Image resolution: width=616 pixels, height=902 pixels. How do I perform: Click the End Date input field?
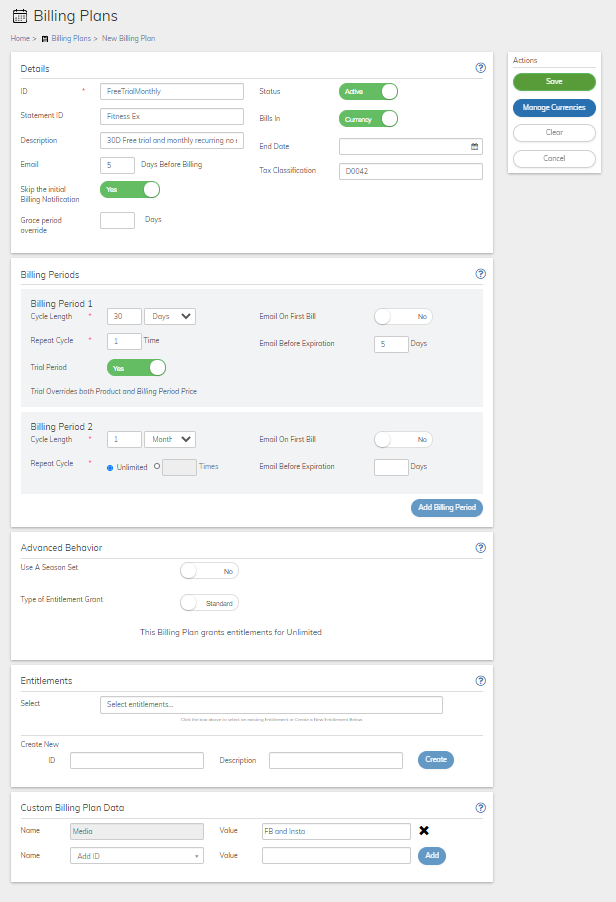pos(411,147)
